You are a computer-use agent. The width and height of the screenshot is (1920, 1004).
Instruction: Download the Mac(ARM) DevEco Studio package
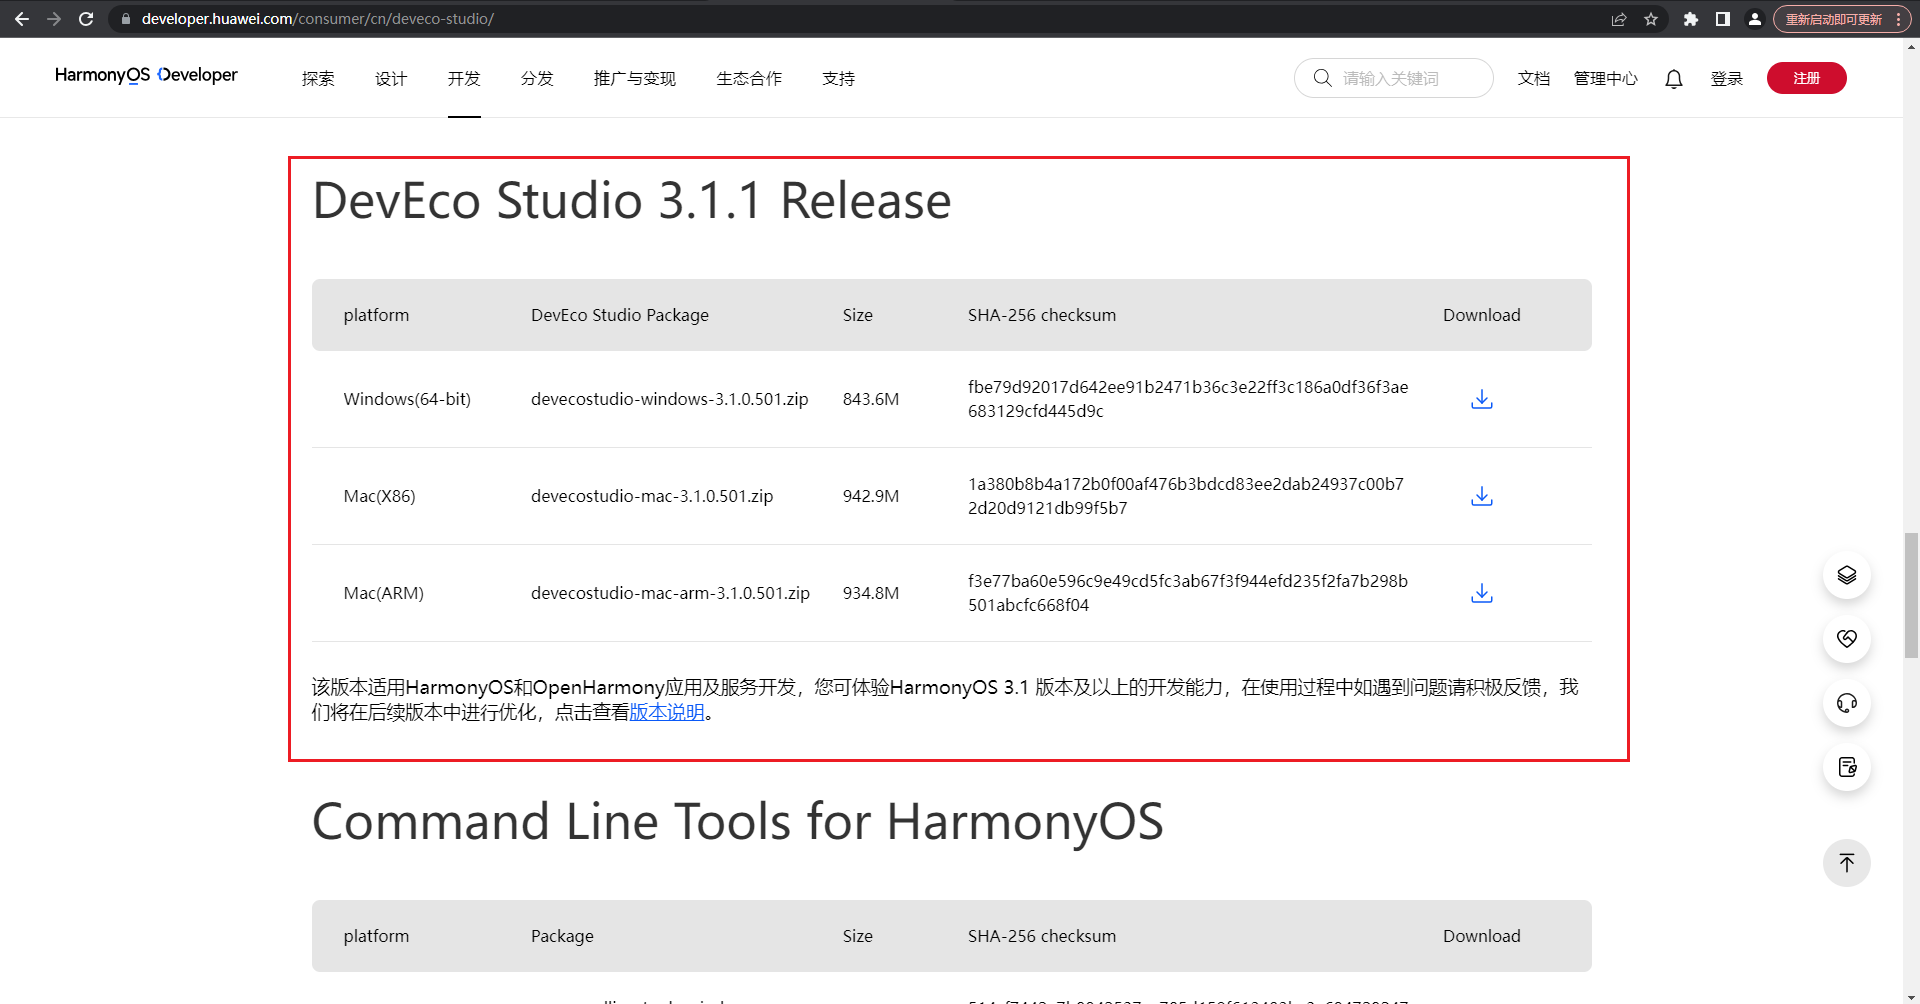(1482, 593)
